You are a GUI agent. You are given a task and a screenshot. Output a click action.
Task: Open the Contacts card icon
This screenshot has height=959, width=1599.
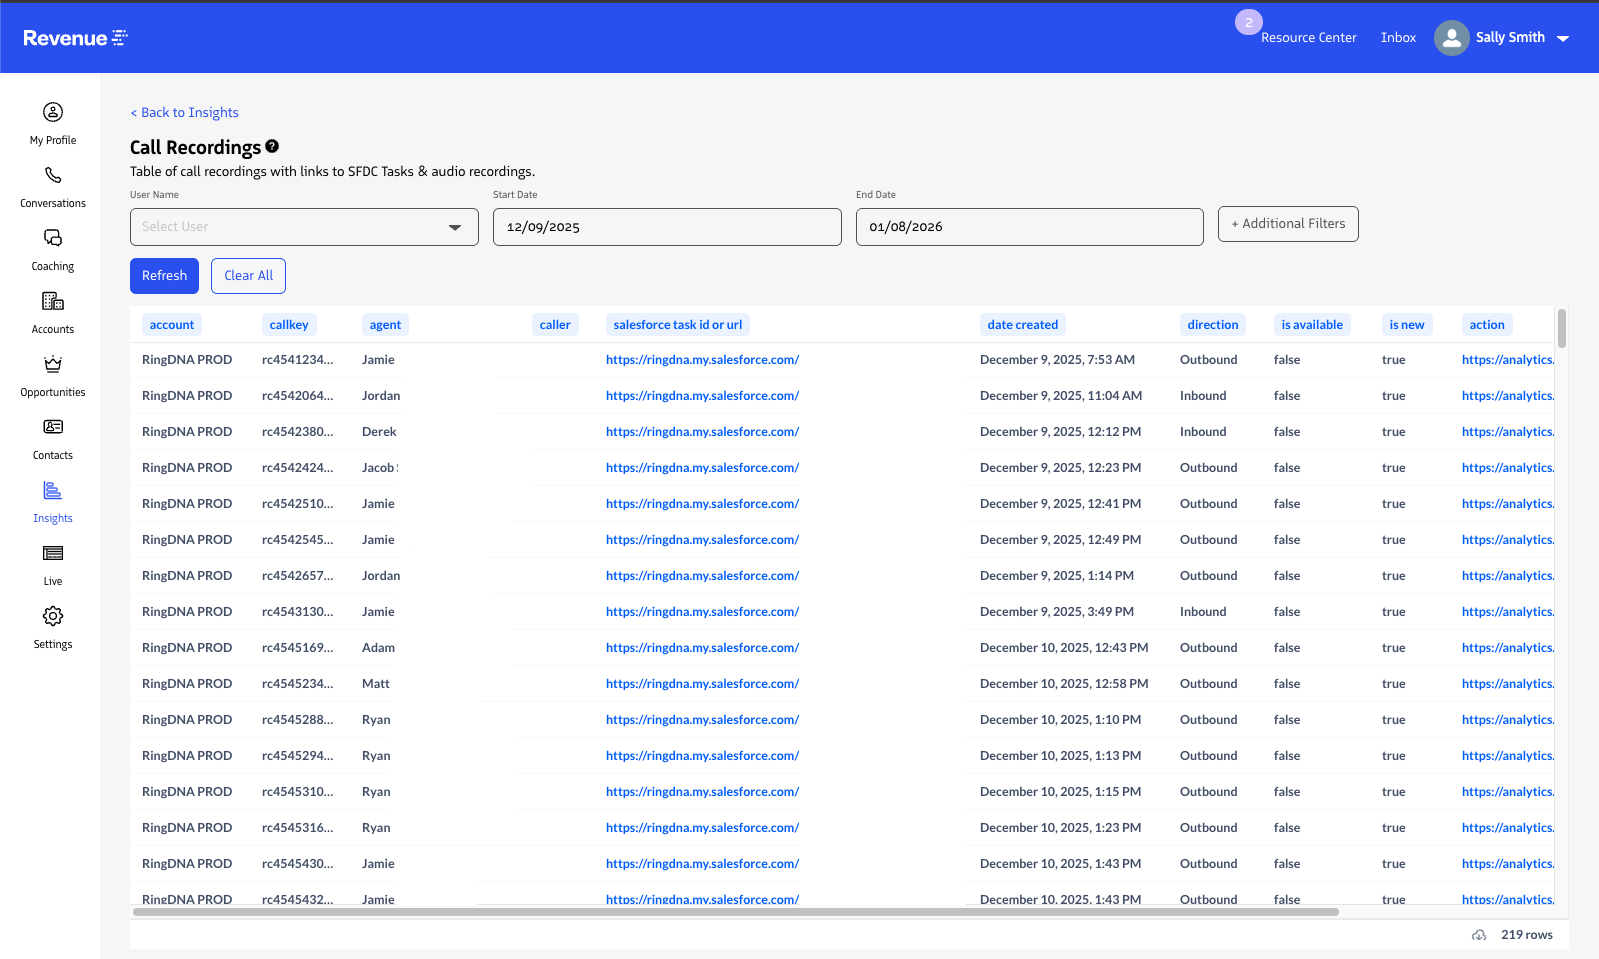tap(53, 427)
